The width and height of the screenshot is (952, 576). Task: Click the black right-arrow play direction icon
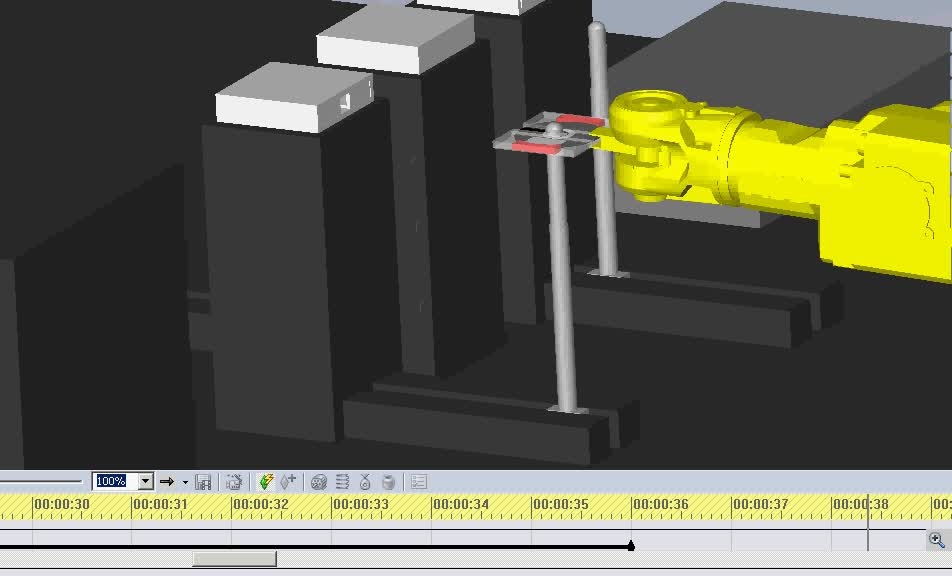click(167, 481)
